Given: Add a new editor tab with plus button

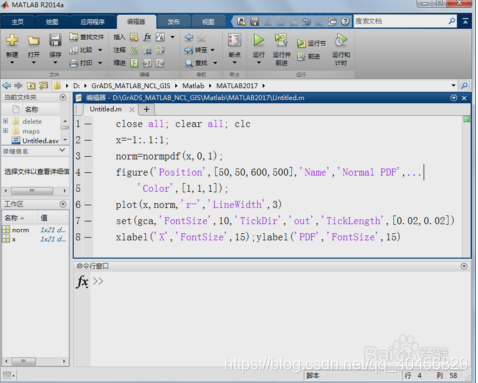Looking at the screenshot, I should (146, 109).
